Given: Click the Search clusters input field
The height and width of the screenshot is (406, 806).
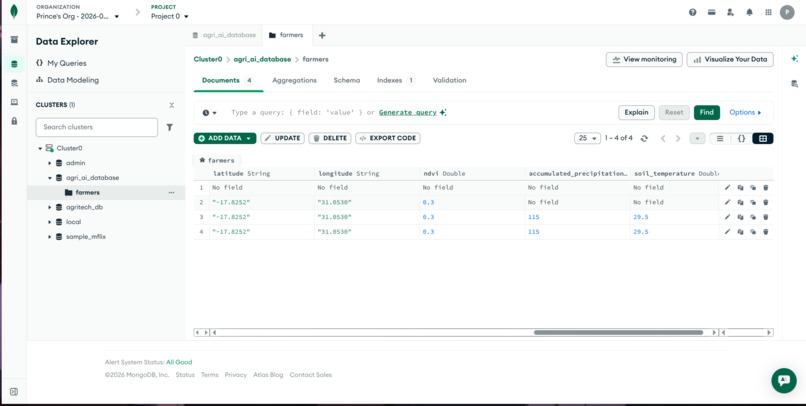Looking at the screenshot, I should tap(97, 127).
